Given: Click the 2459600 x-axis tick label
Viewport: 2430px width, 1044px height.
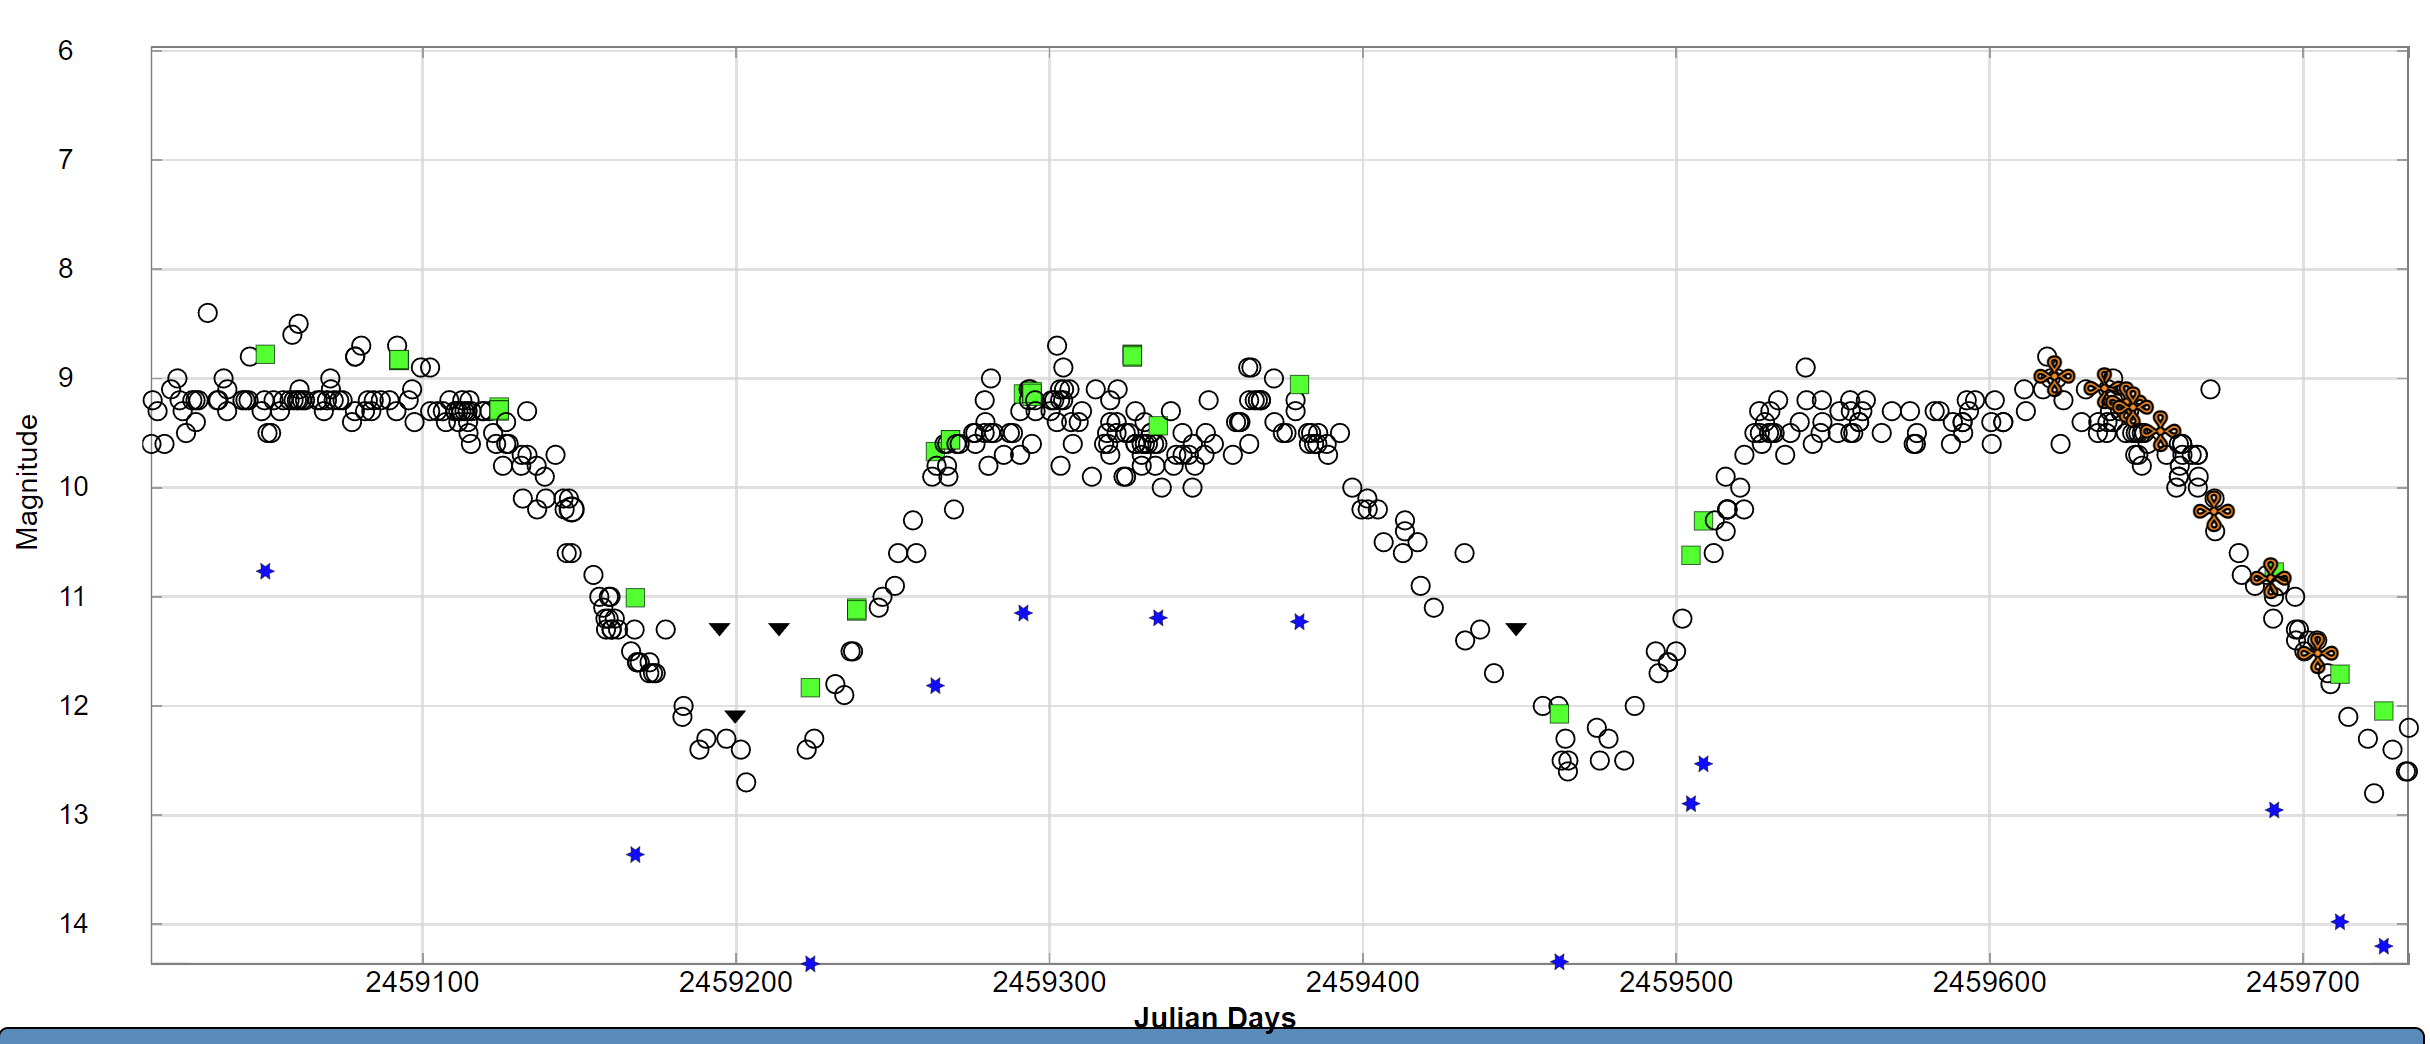Looking at the screenshot, I should (x=1989, y=983).
